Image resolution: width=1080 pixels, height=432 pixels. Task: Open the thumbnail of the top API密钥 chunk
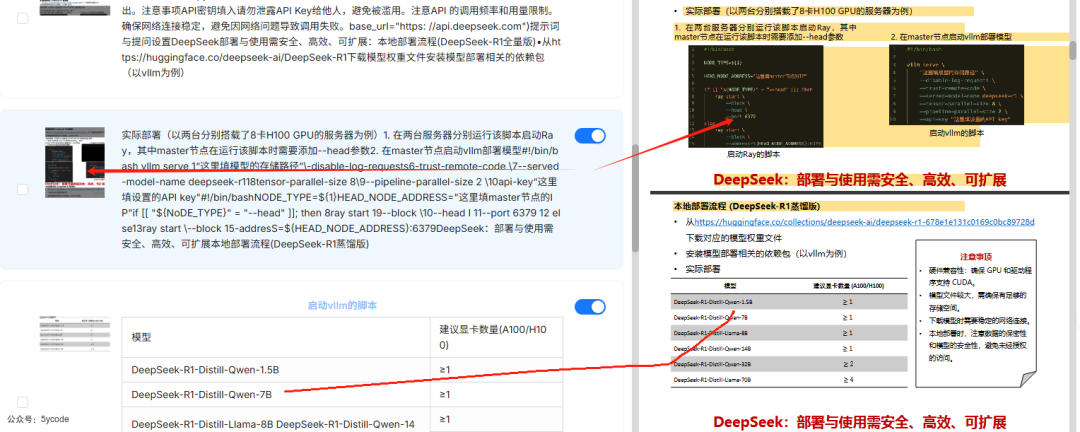pos(74,8)
